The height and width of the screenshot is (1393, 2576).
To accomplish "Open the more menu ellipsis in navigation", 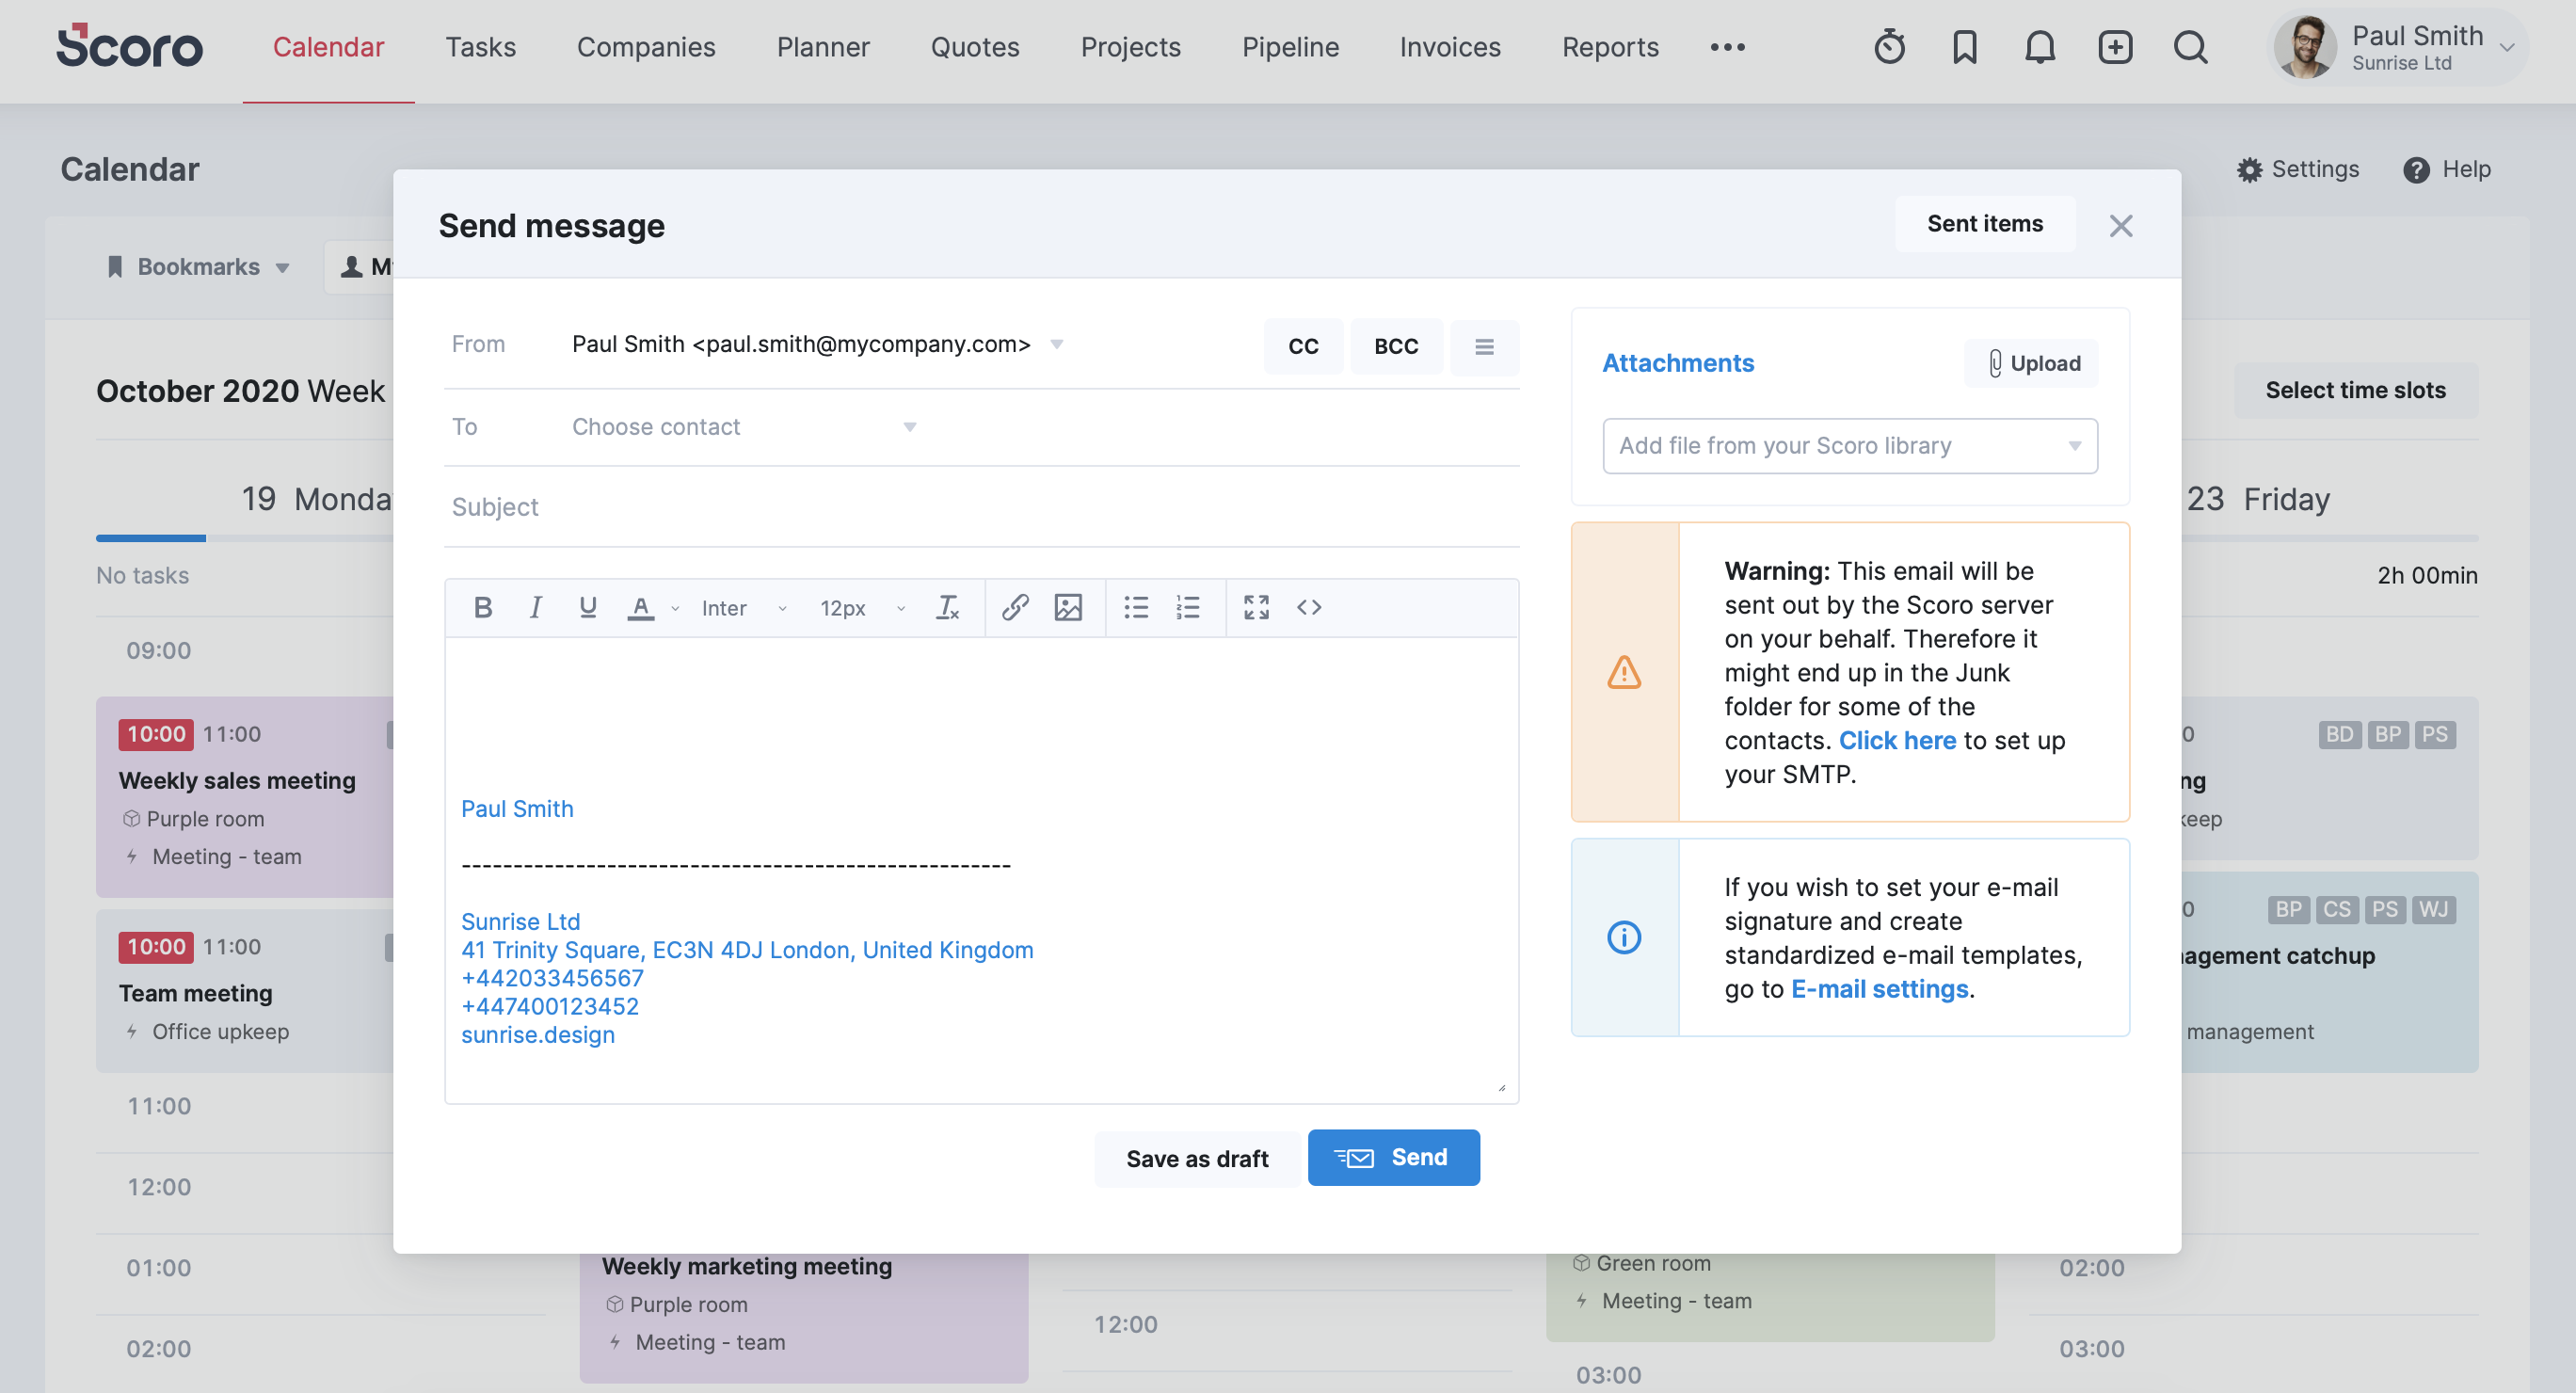I will click(x=1727, y=47).
